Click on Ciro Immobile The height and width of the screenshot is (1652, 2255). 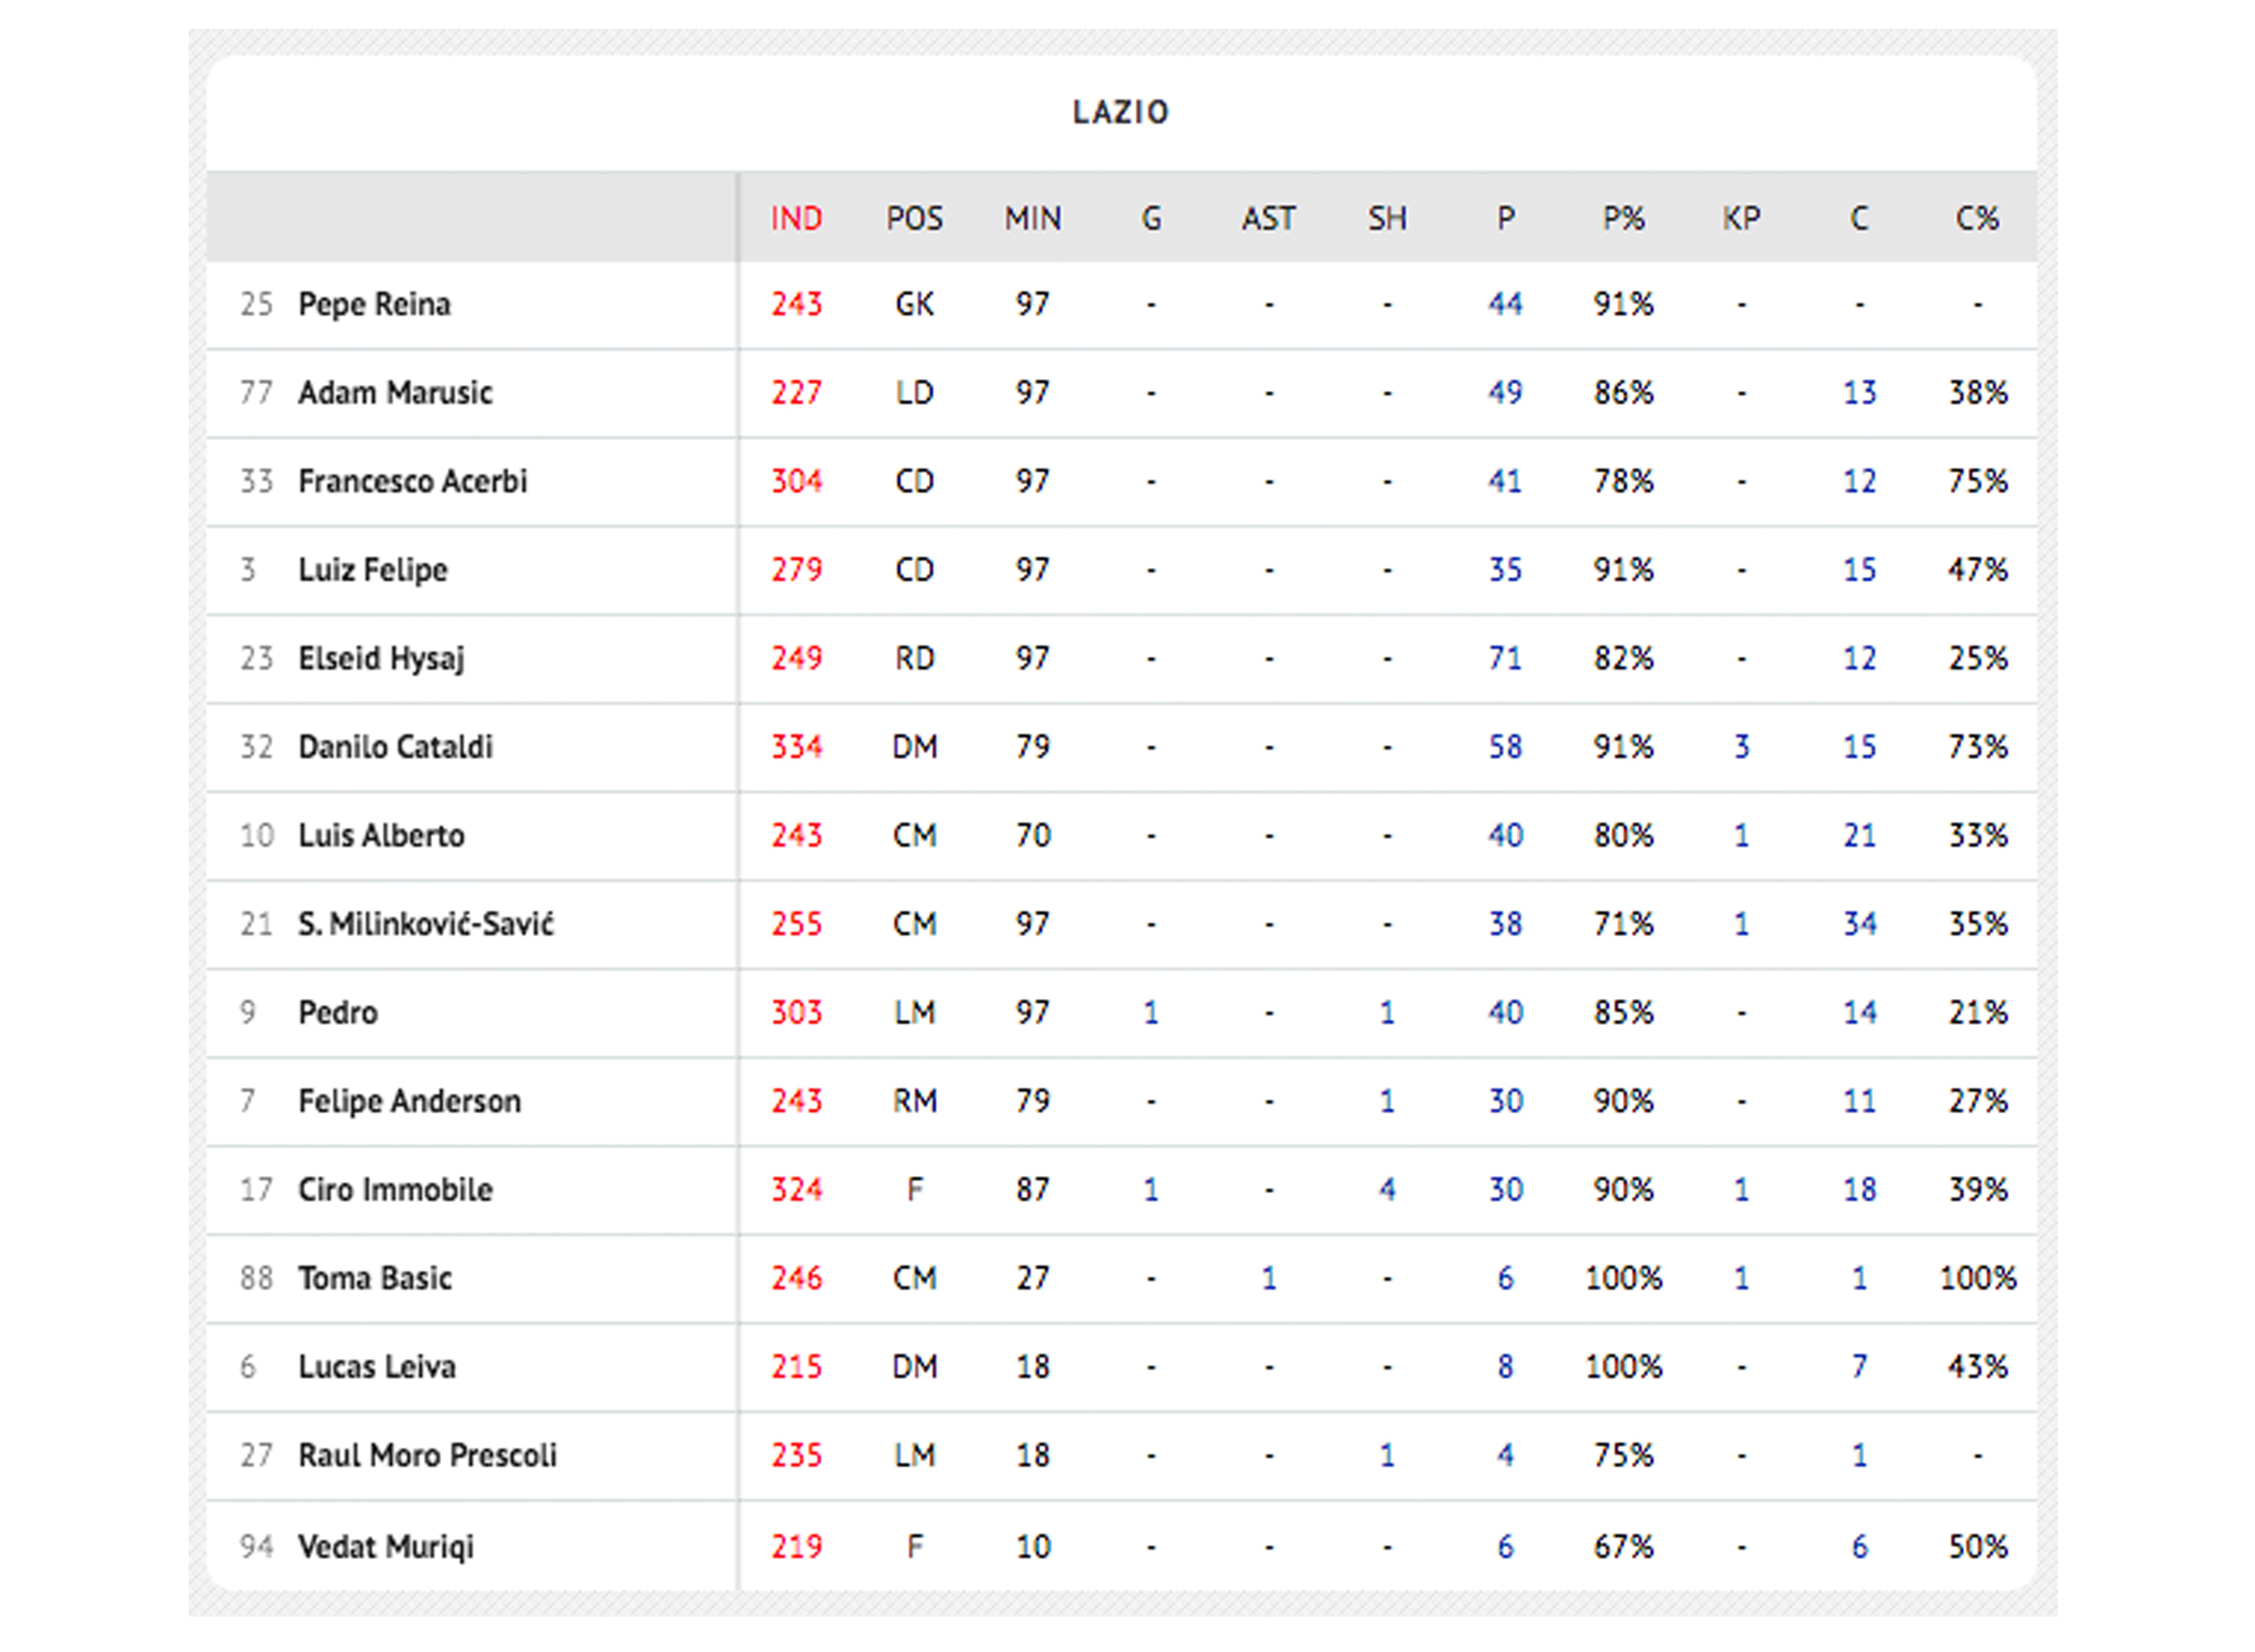click(395, 1190)
